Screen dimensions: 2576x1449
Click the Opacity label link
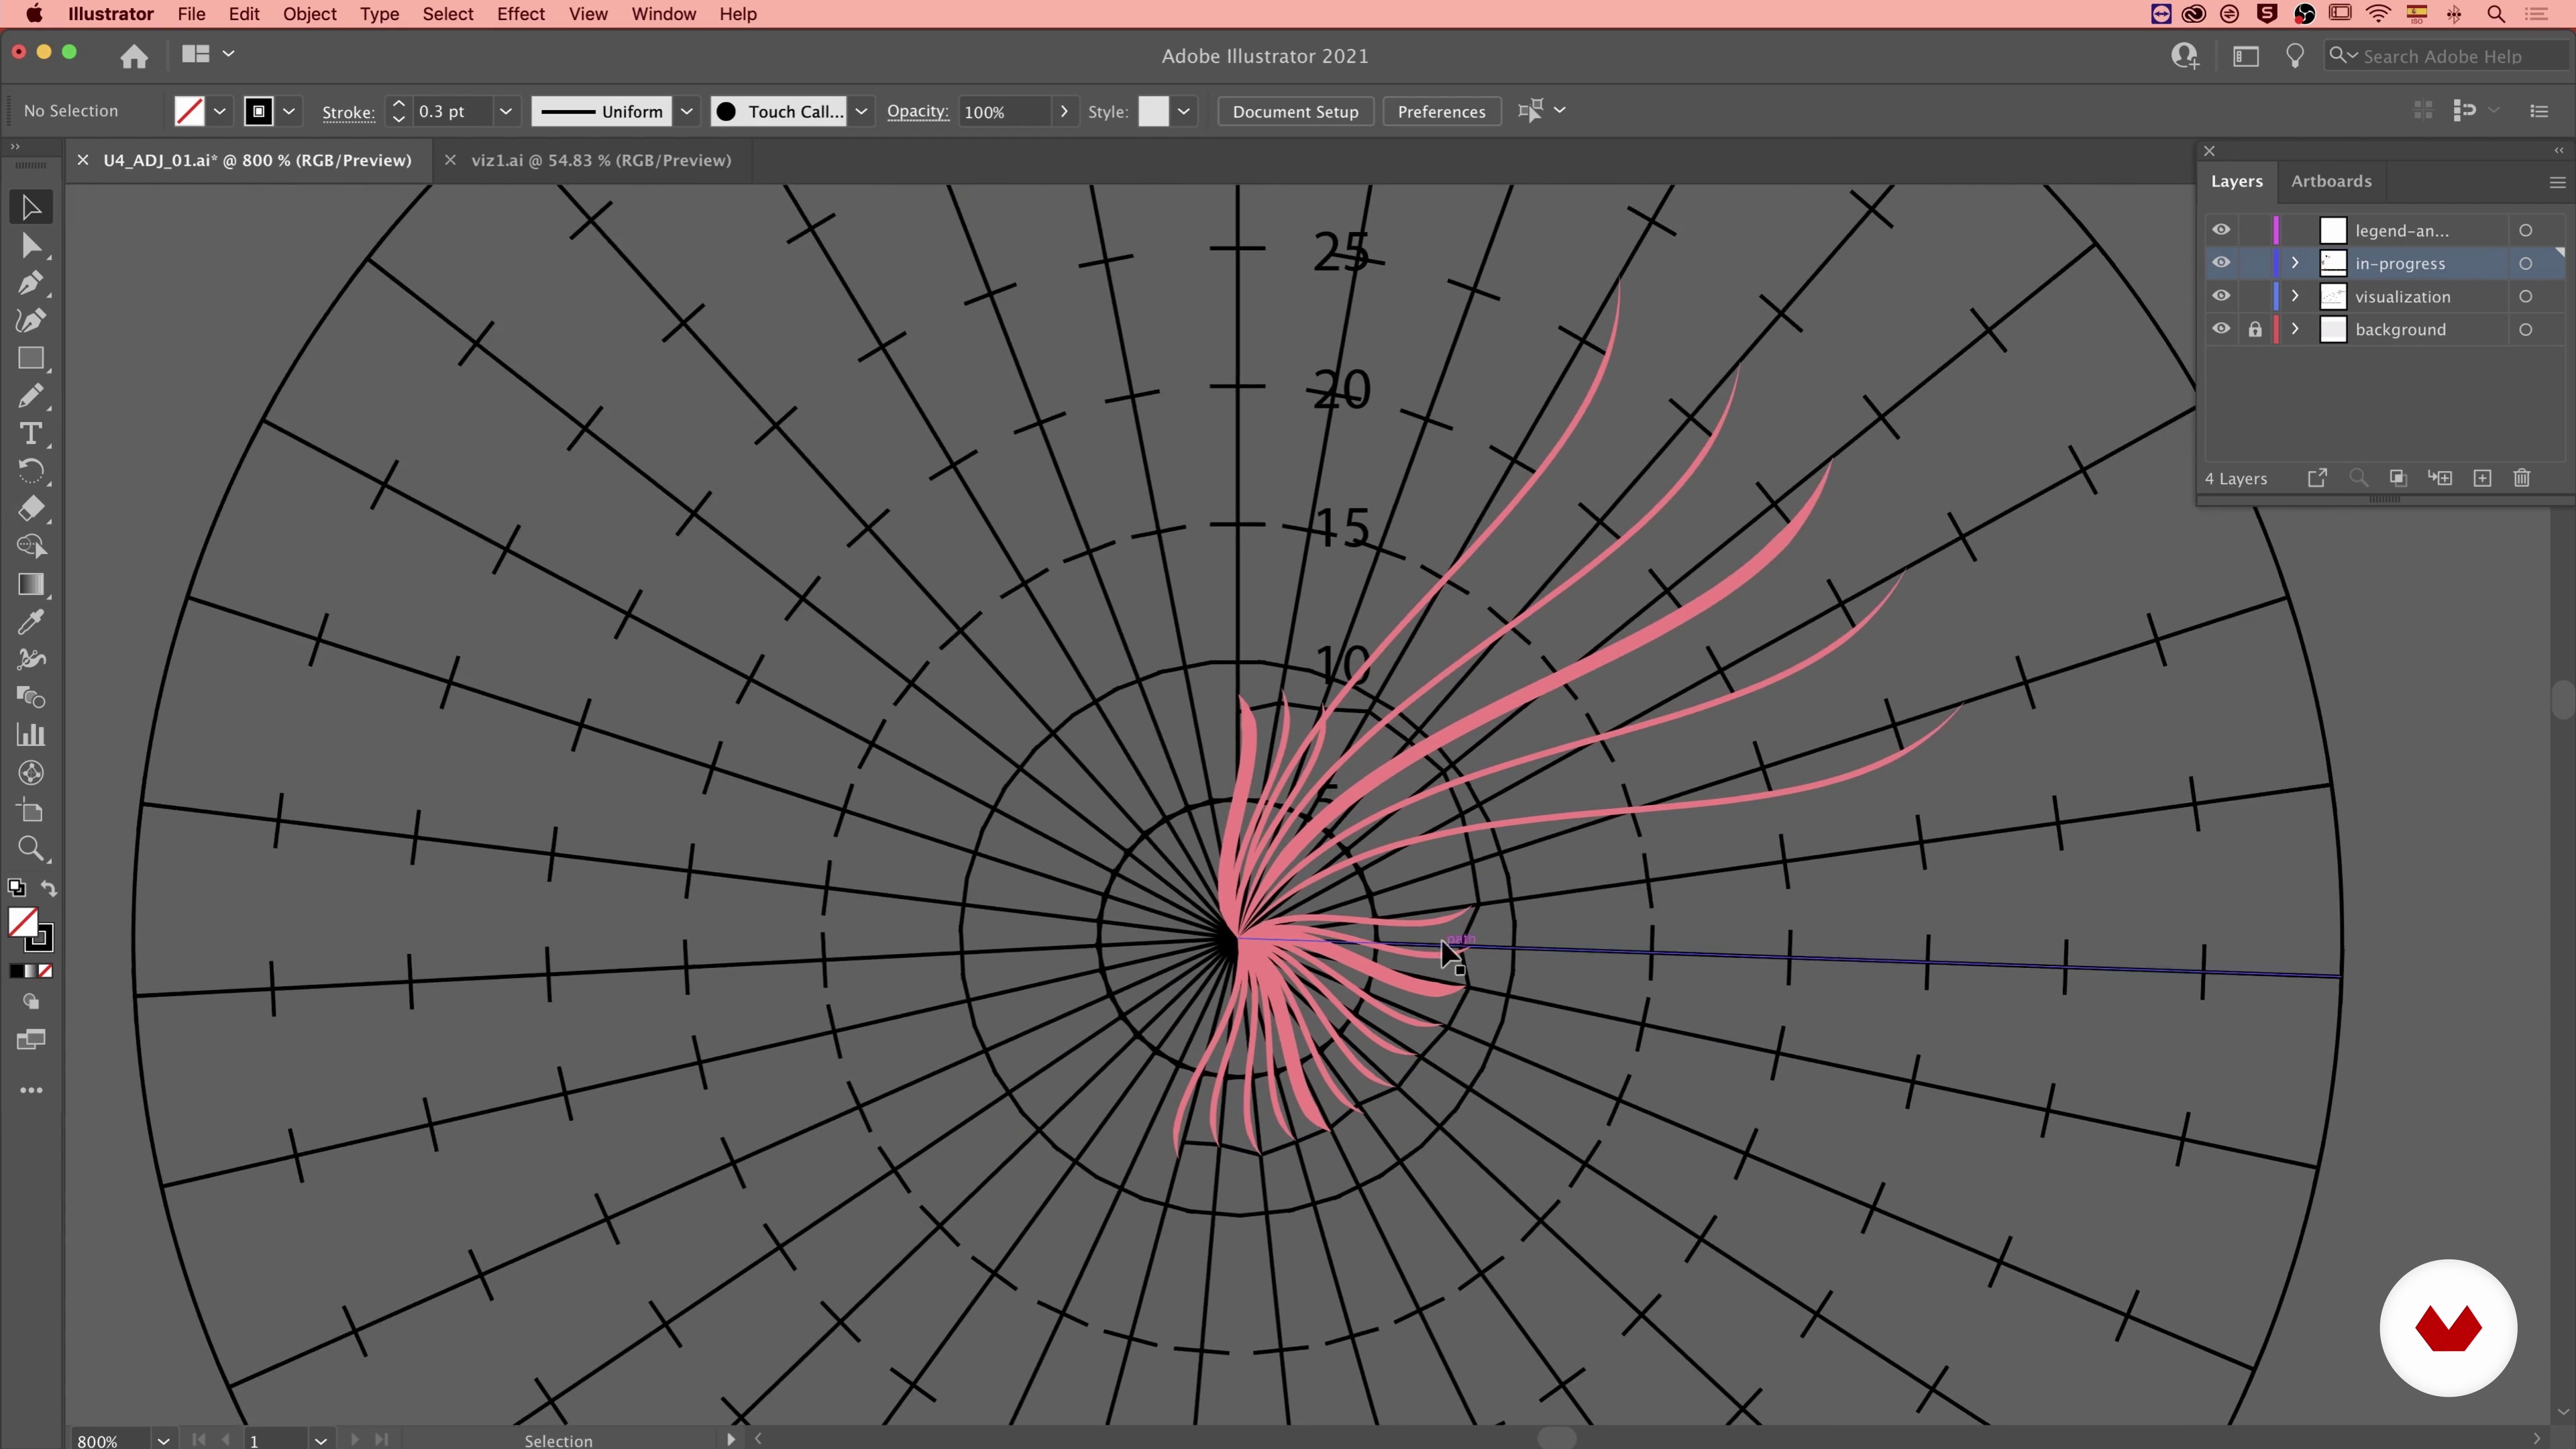(x=917, y=111)
